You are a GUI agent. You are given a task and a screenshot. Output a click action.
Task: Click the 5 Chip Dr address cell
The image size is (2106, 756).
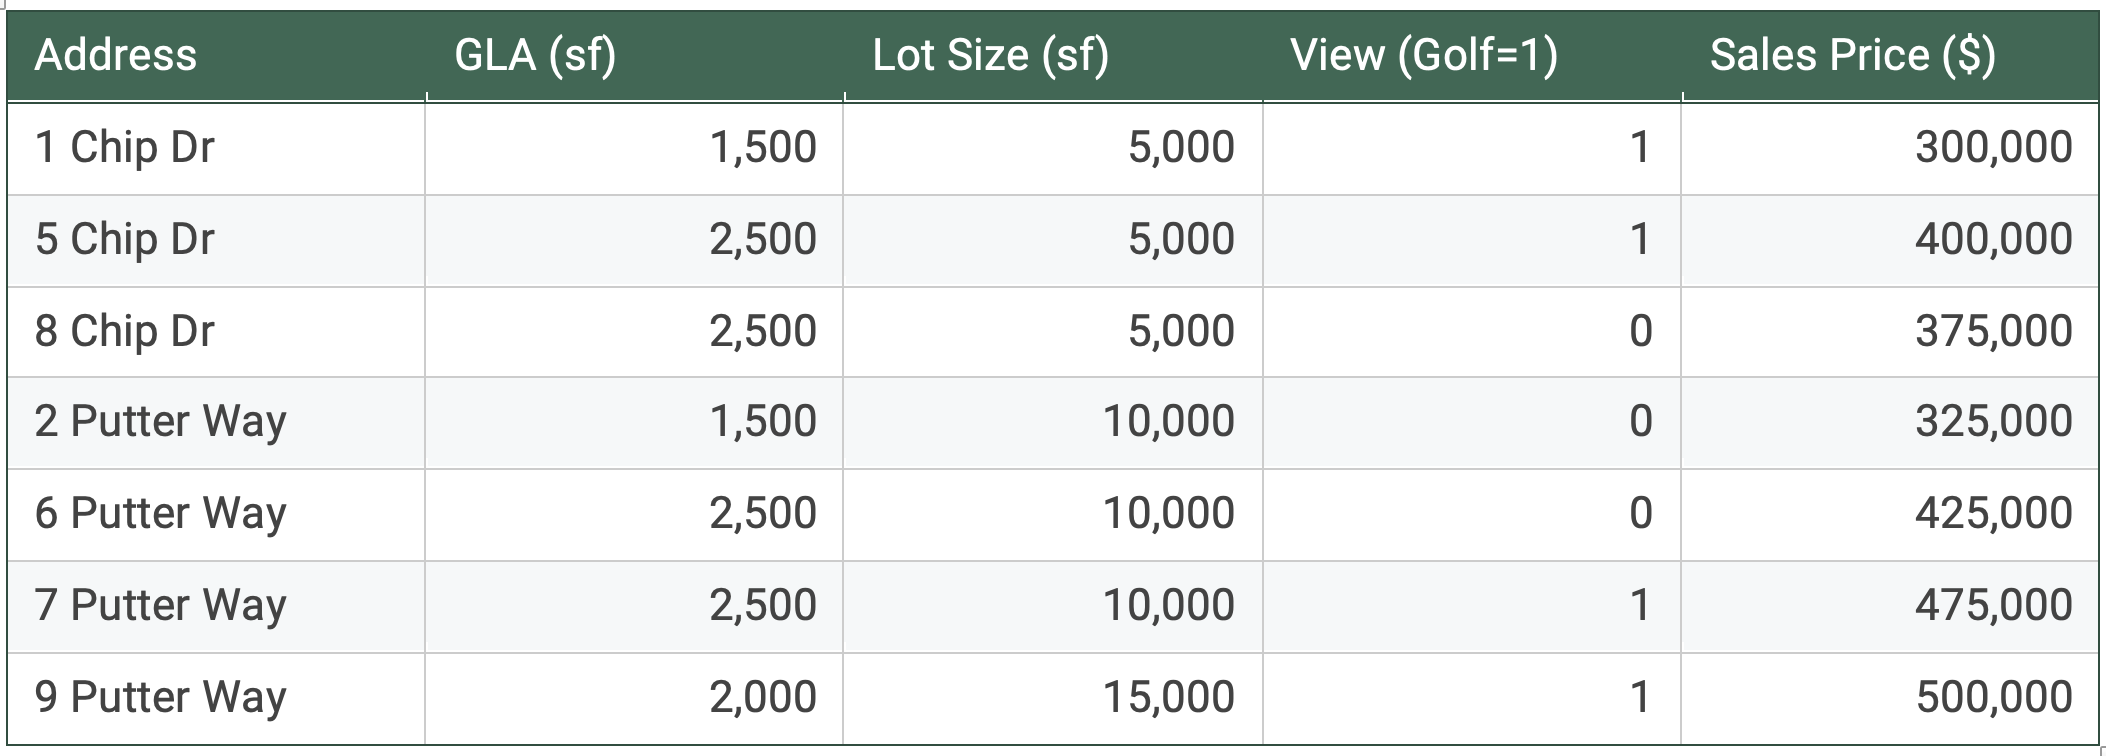125,240
